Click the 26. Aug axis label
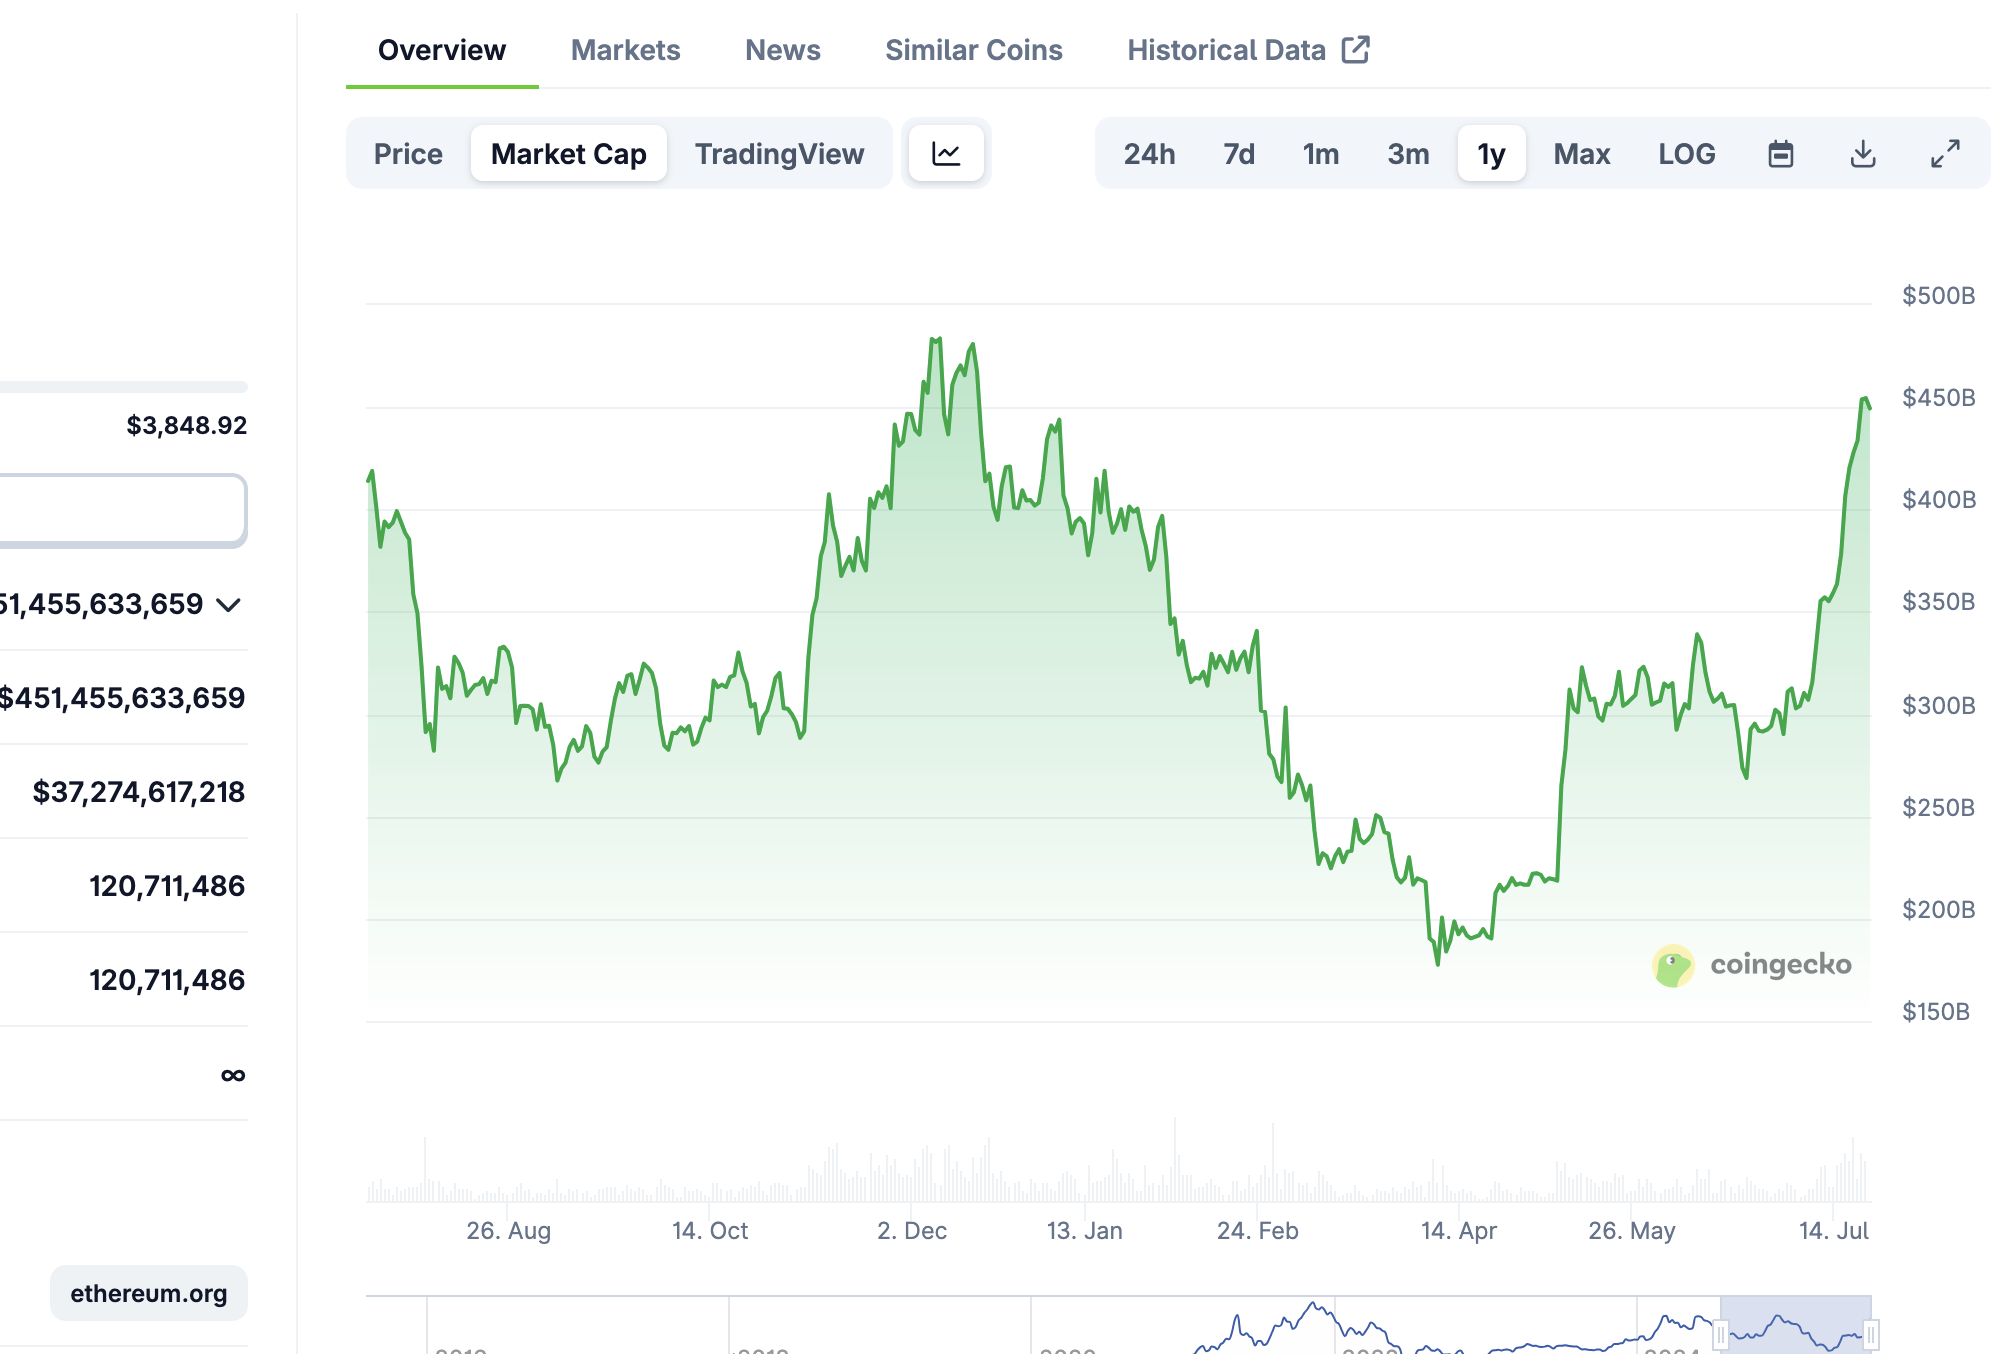 point(509,1231)
